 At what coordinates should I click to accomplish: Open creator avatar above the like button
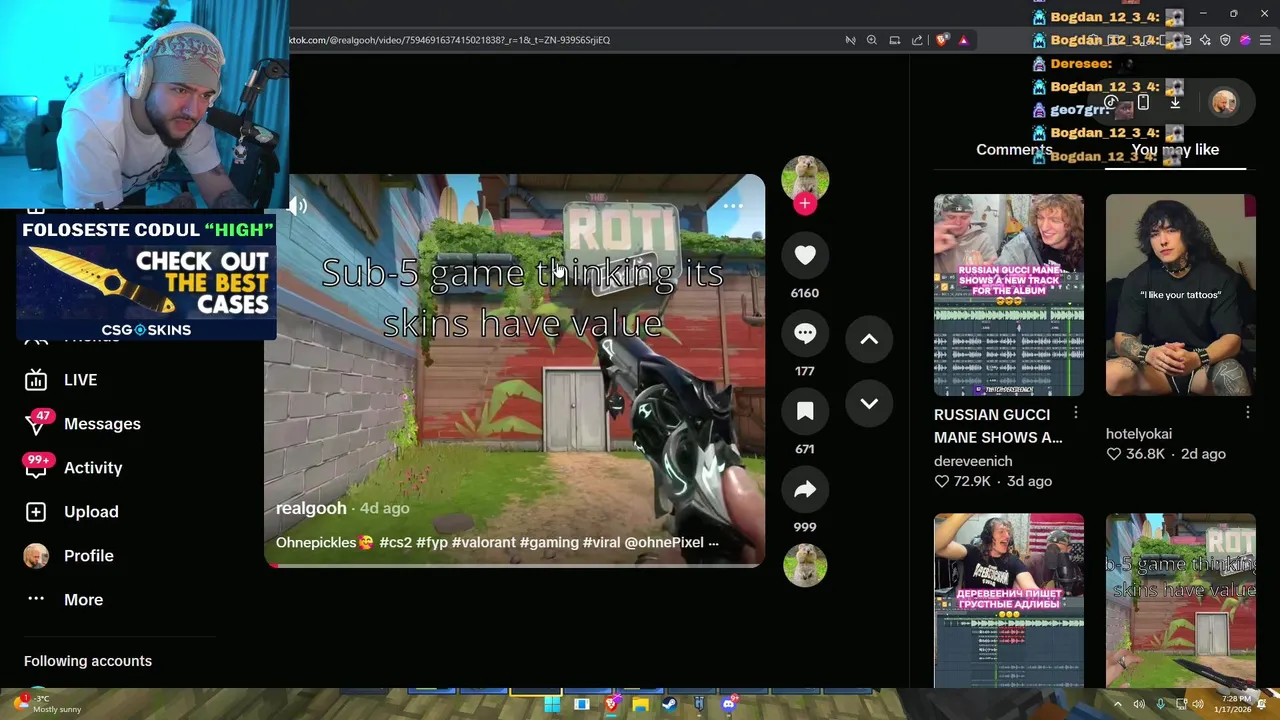805,179
